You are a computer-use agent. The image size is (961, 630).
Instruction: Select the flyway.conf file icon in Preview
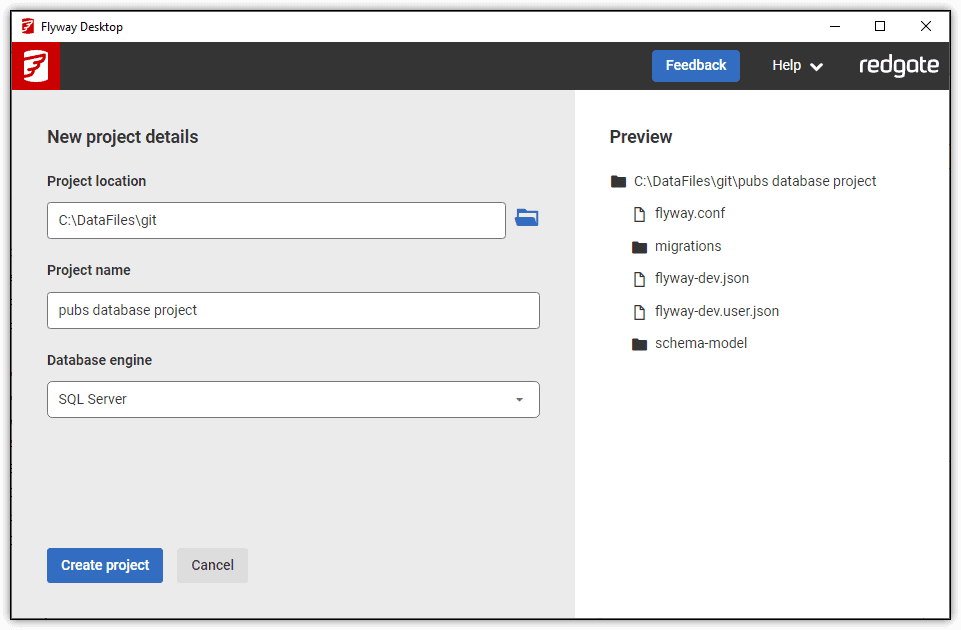click(640, 213)
